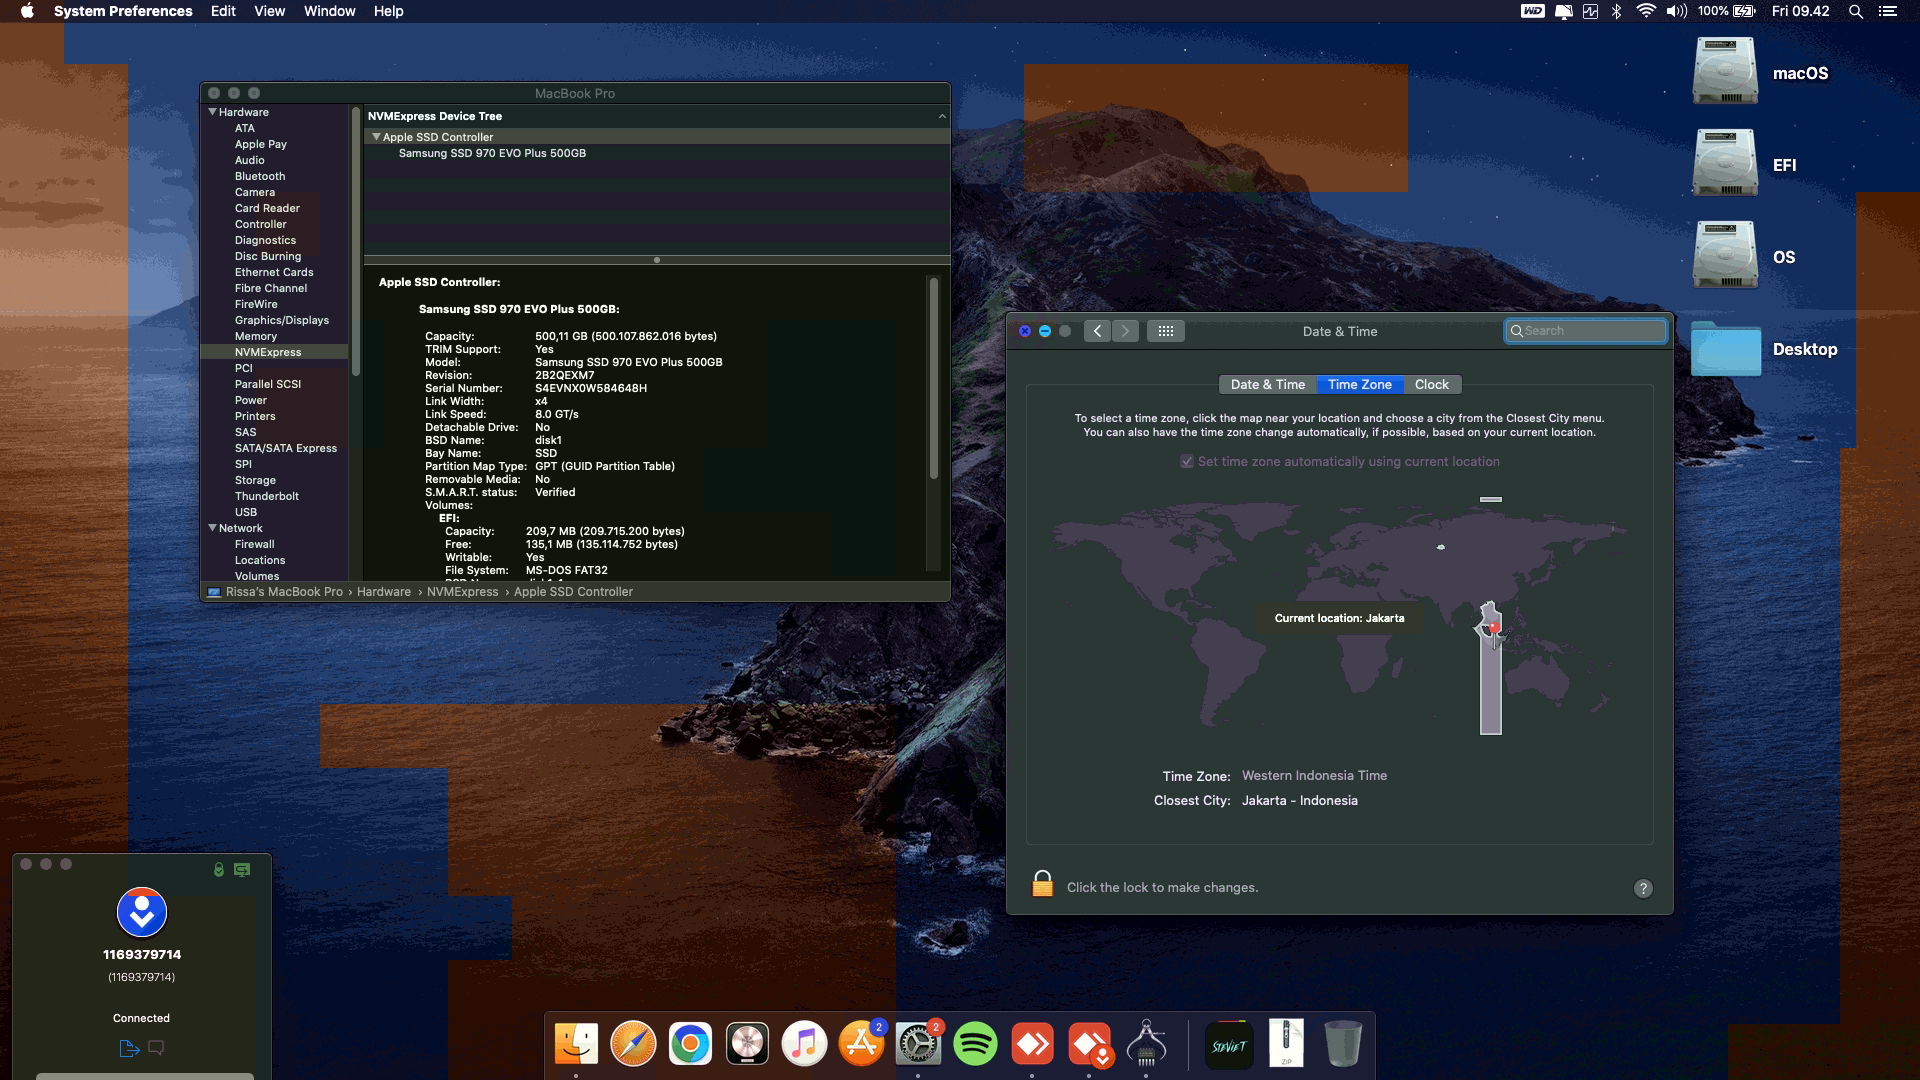Select Memory in hardware sidebar
1920x1080 pixels.
255,336
